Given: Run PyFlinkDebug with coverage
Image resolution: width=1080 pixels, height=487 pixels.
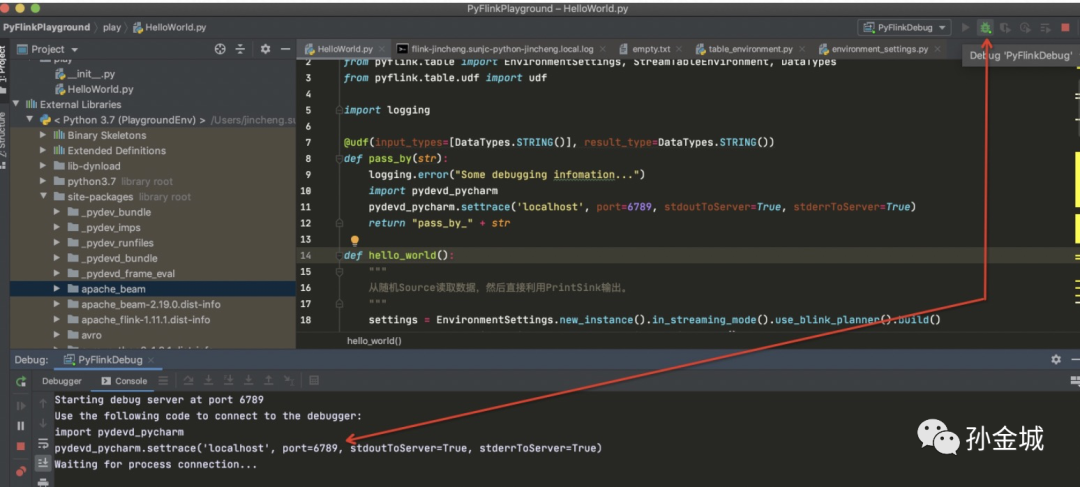Looking at the screenshot, I should click(1006, 28).
